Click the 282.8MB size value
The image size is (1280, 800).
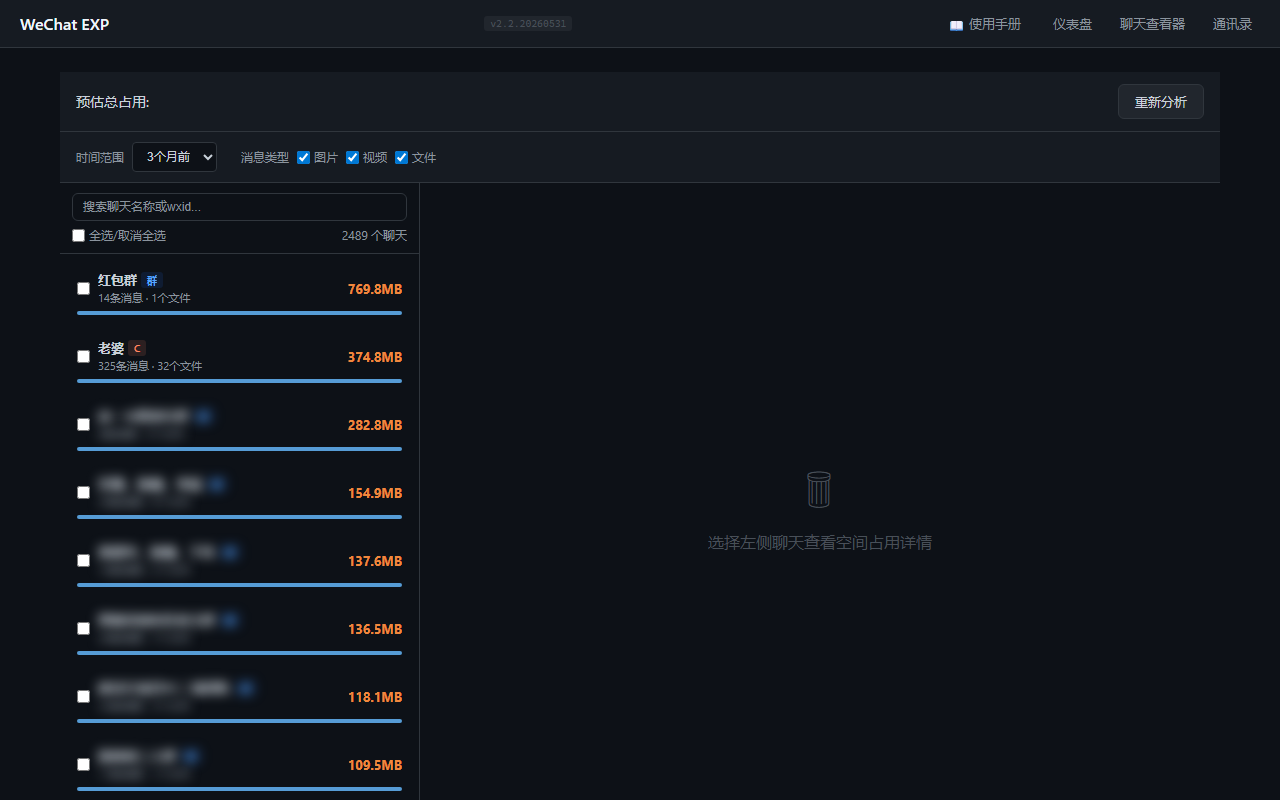375,425
